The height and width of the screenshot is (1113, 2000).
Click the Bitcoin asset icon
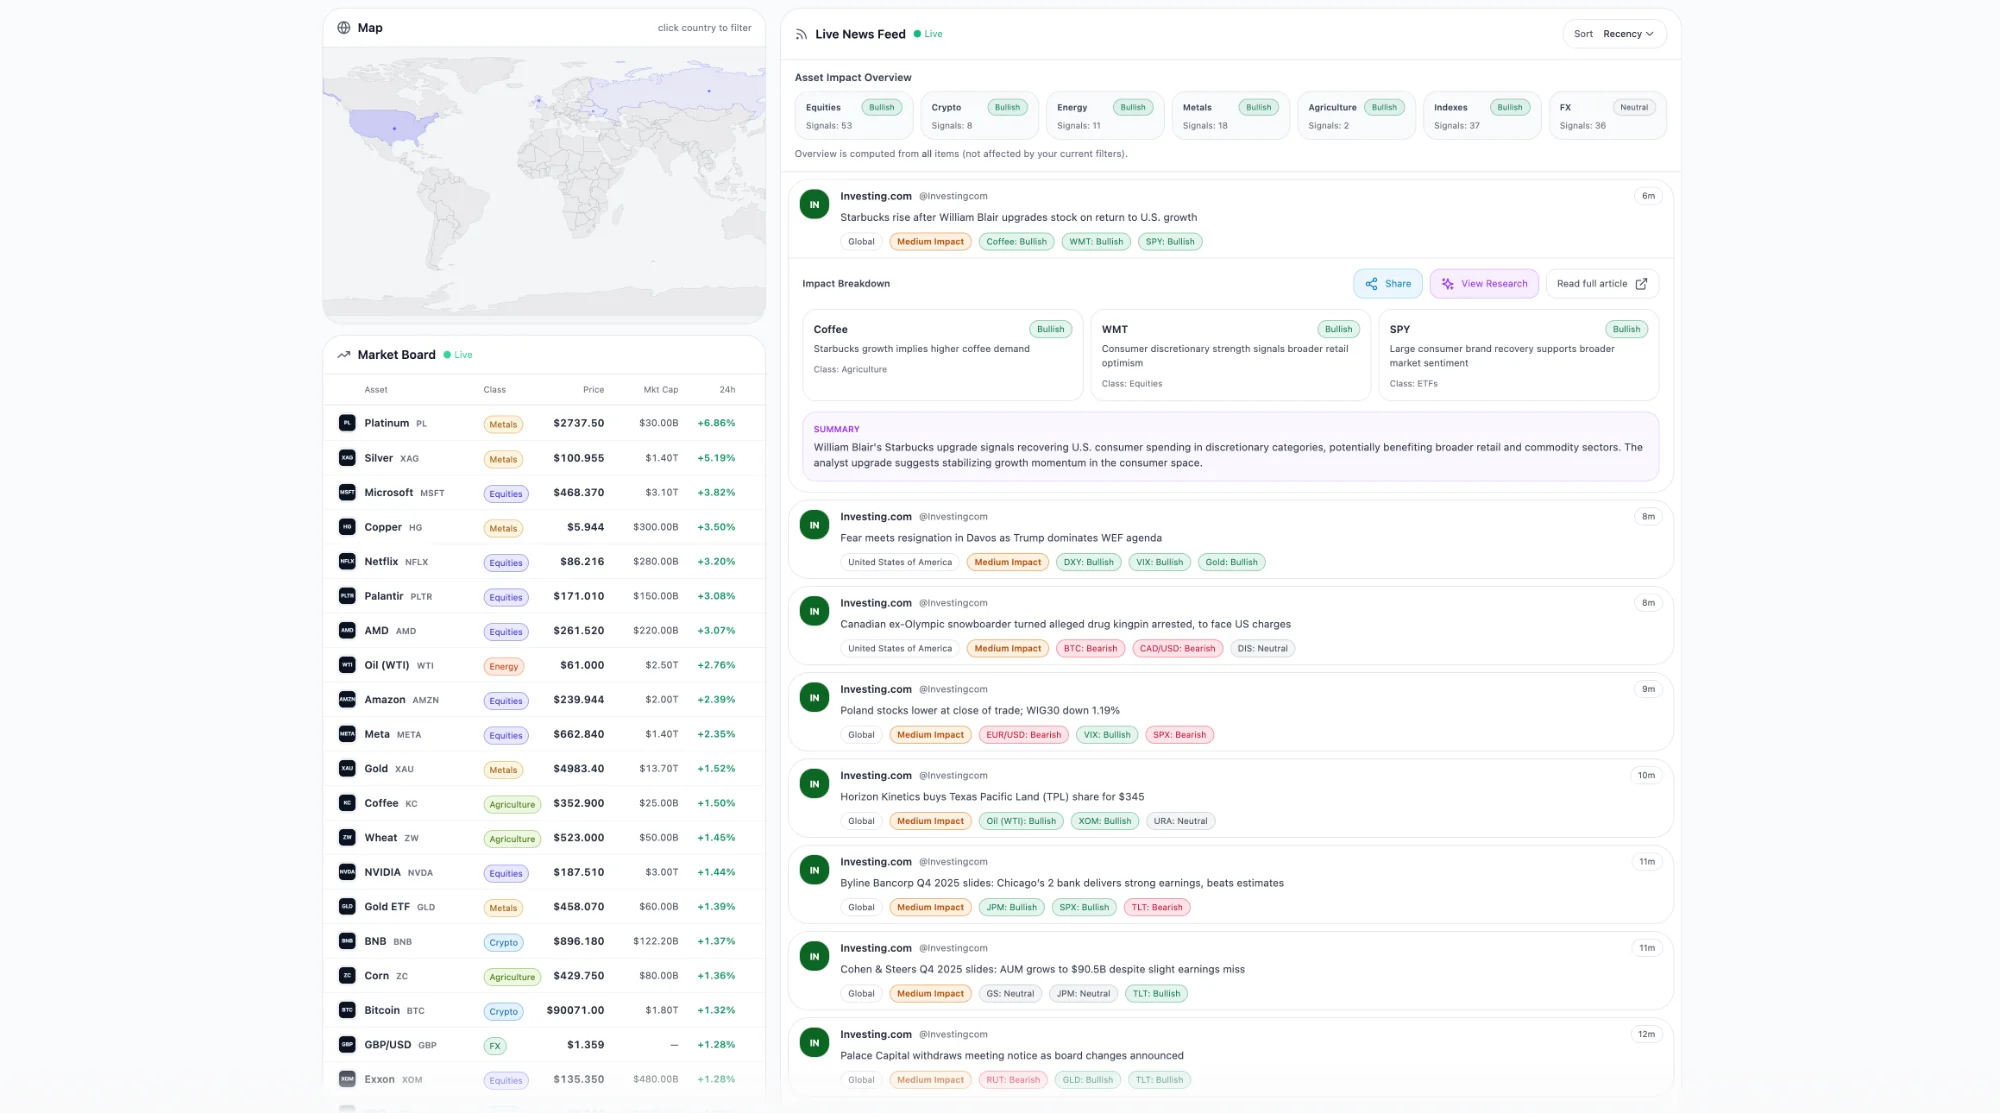click(347, 1010)
